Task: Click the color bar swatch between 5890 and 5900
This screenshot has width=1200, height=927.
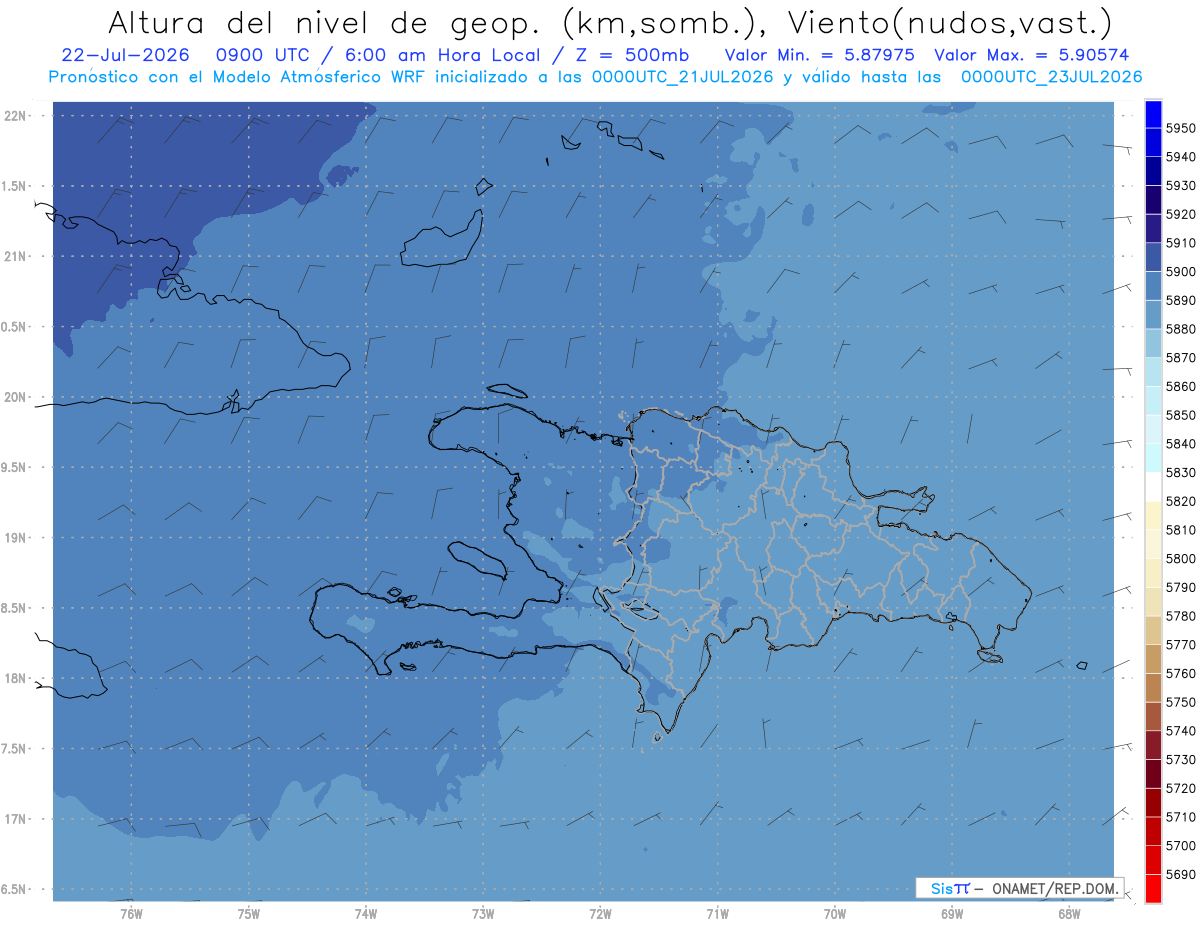Action: [x=1153, y=286]
